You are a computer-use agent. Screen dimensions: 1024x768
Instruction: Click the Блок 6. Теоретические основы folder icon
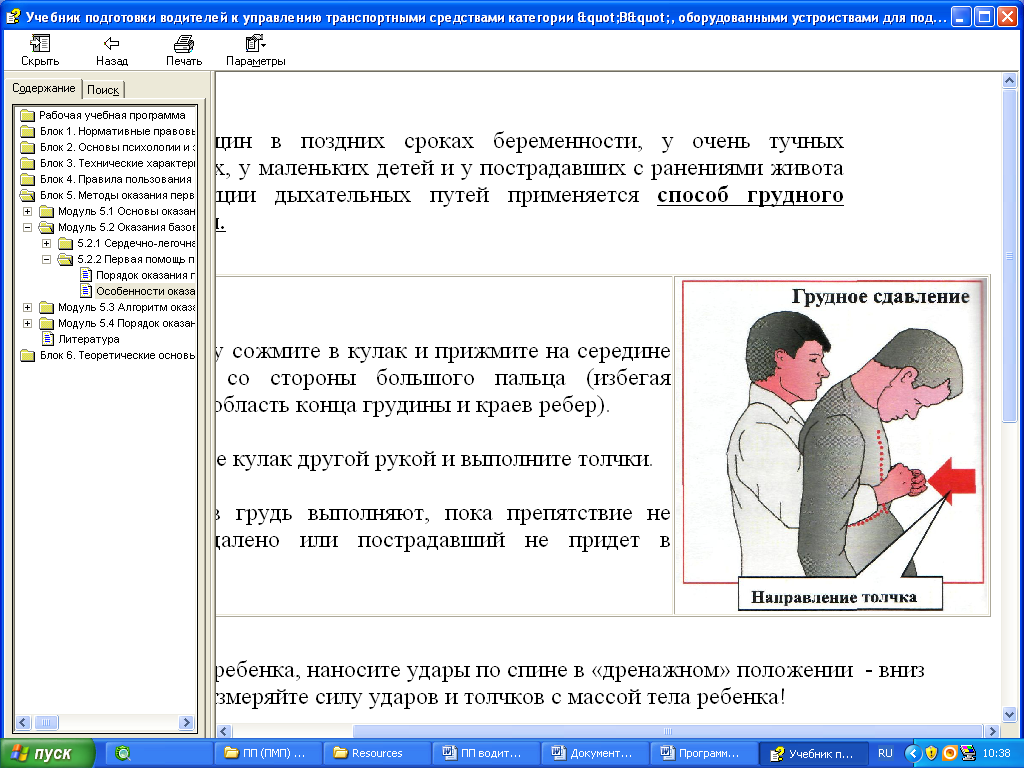click(x=27, y=355)
